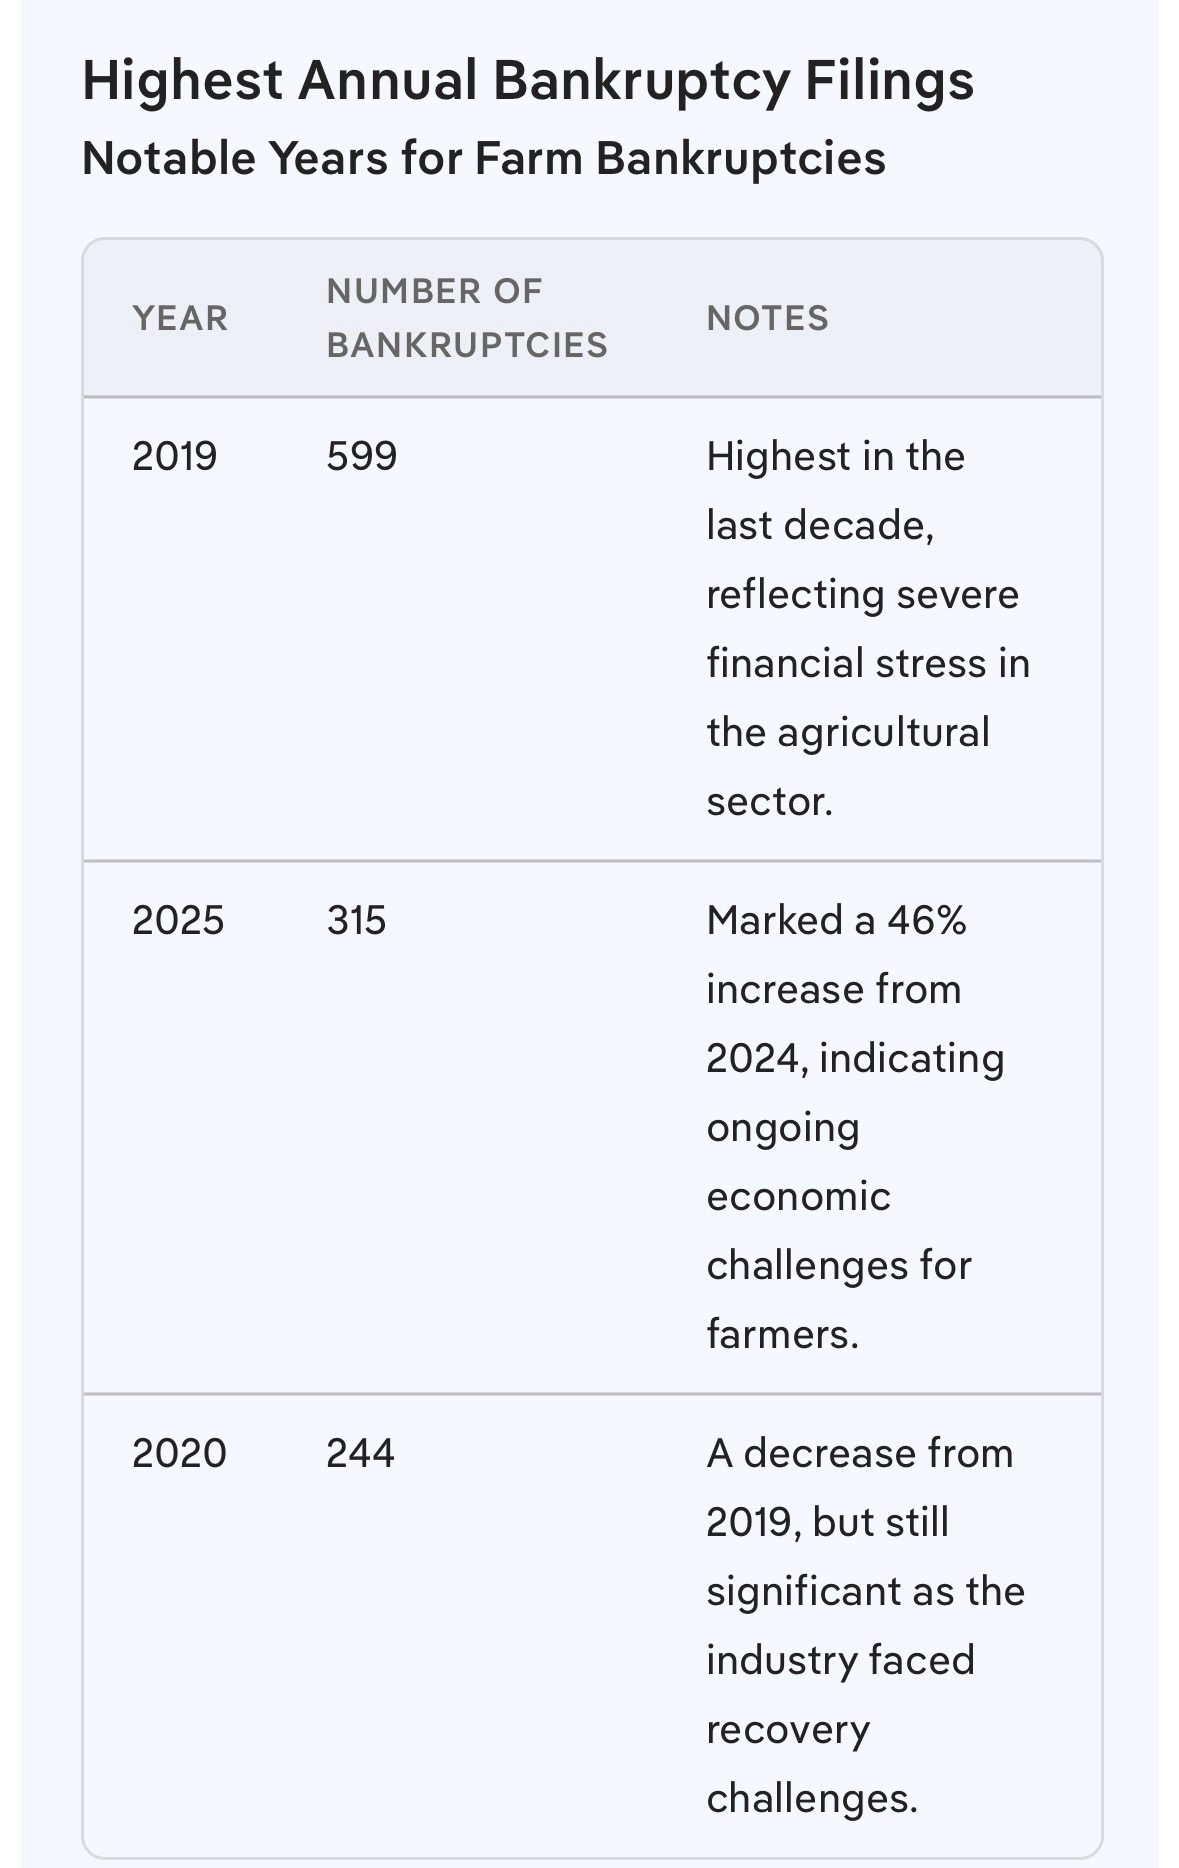The height and width of the screenshot is (1868, 1179).
Task: Click the "financial stress in" note line
Action: point(868,663)
